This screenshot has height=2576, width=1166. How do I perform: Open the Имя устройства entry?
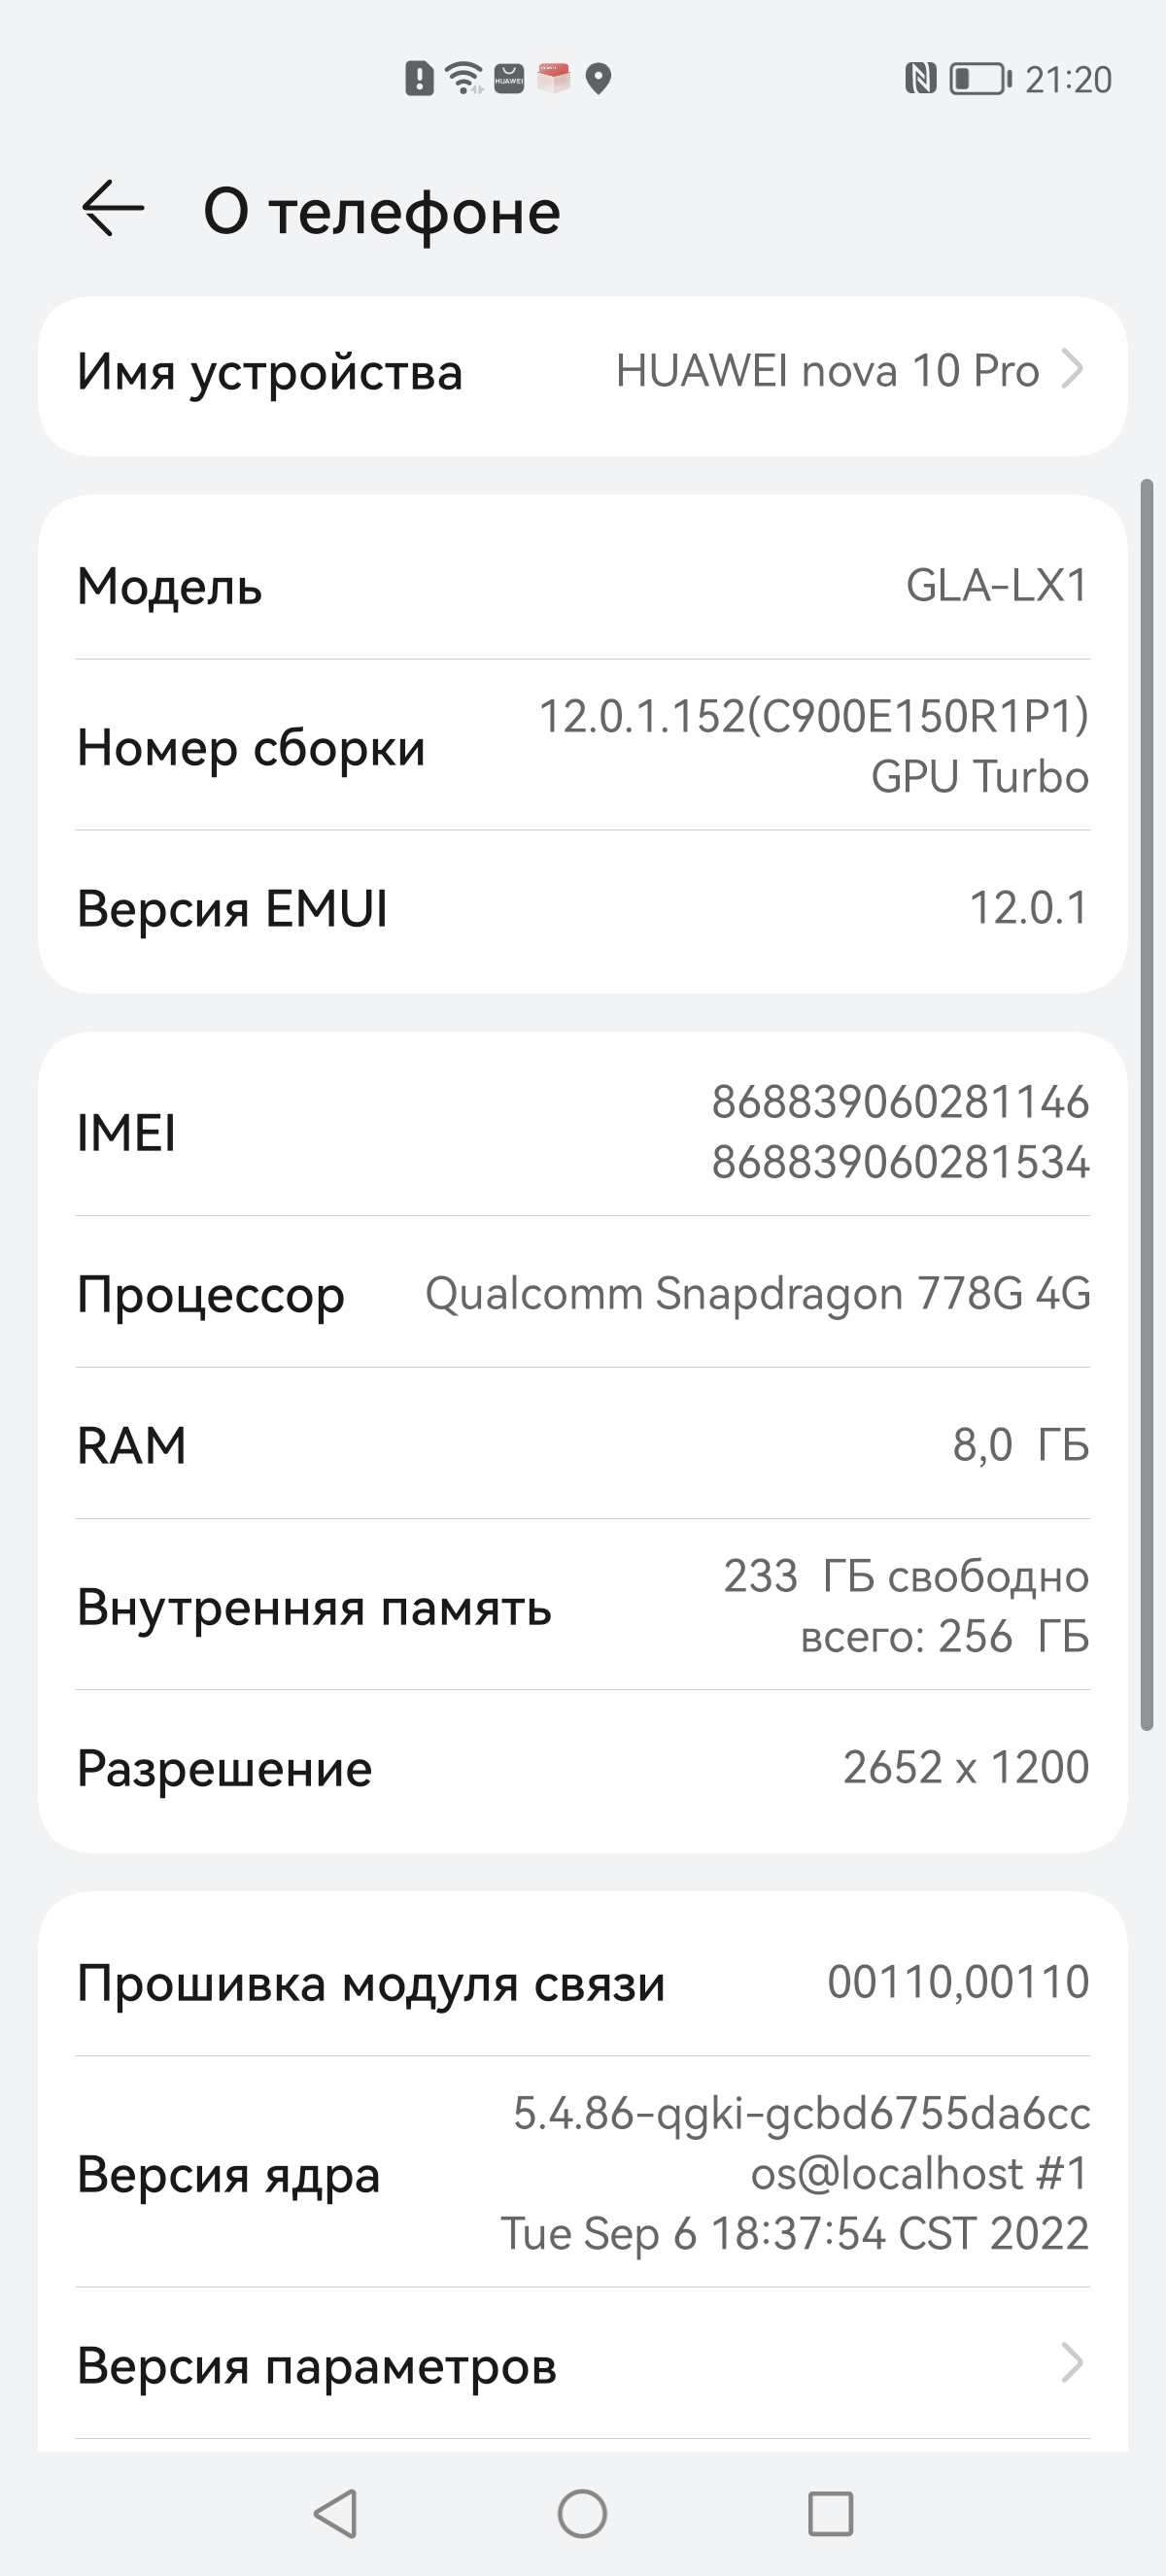(270, 373)
